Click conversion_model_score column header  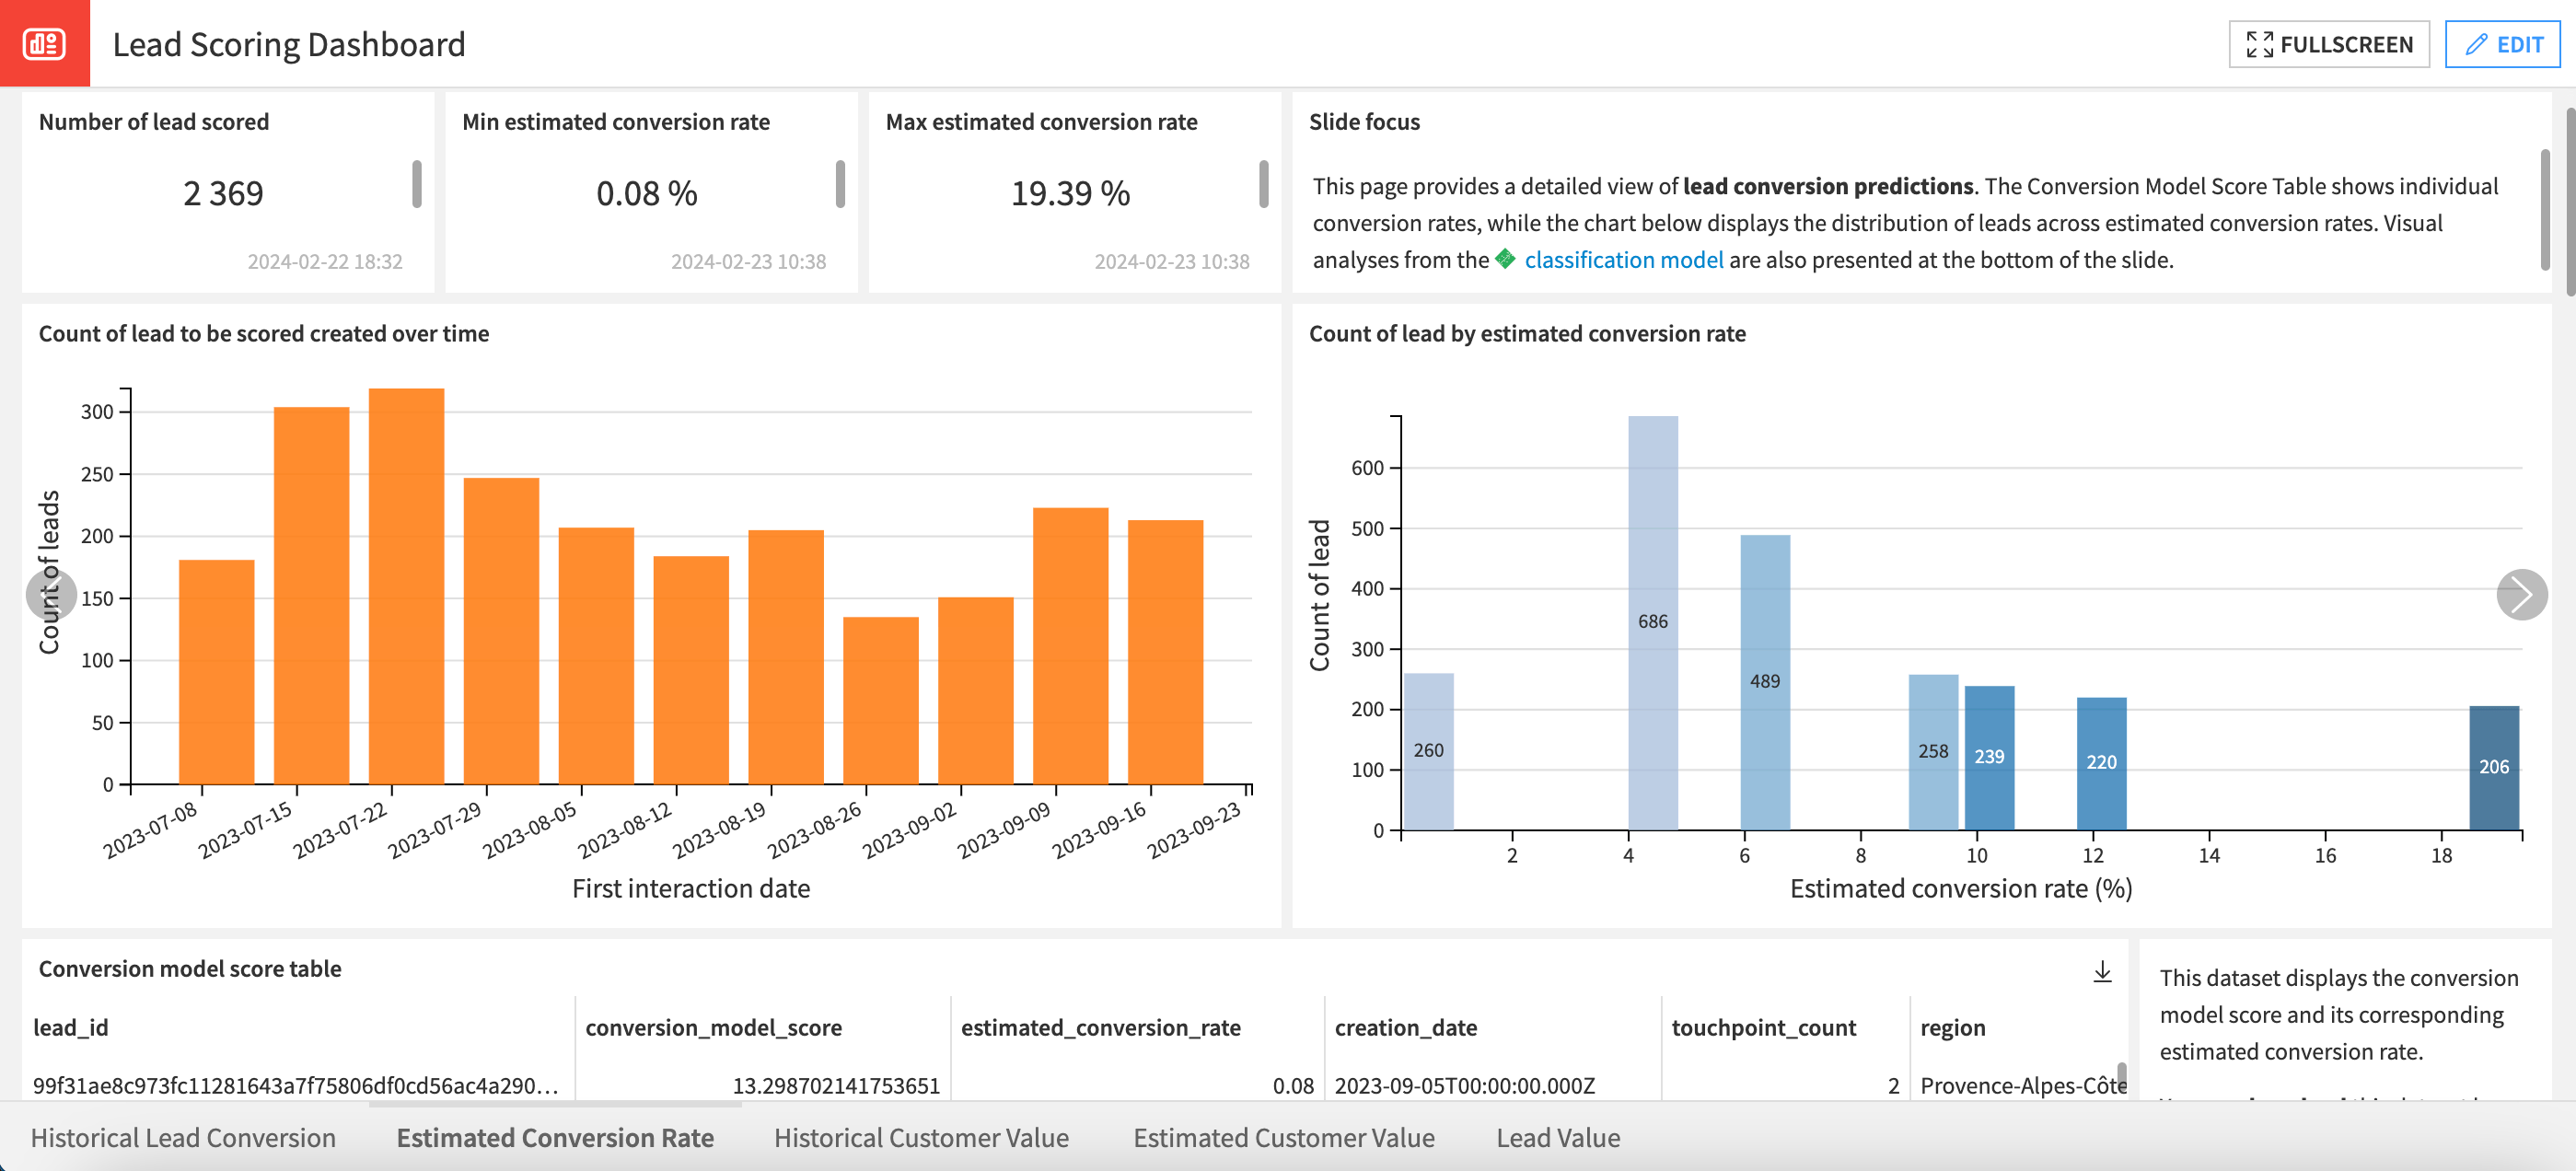[x=713, y=1027]
